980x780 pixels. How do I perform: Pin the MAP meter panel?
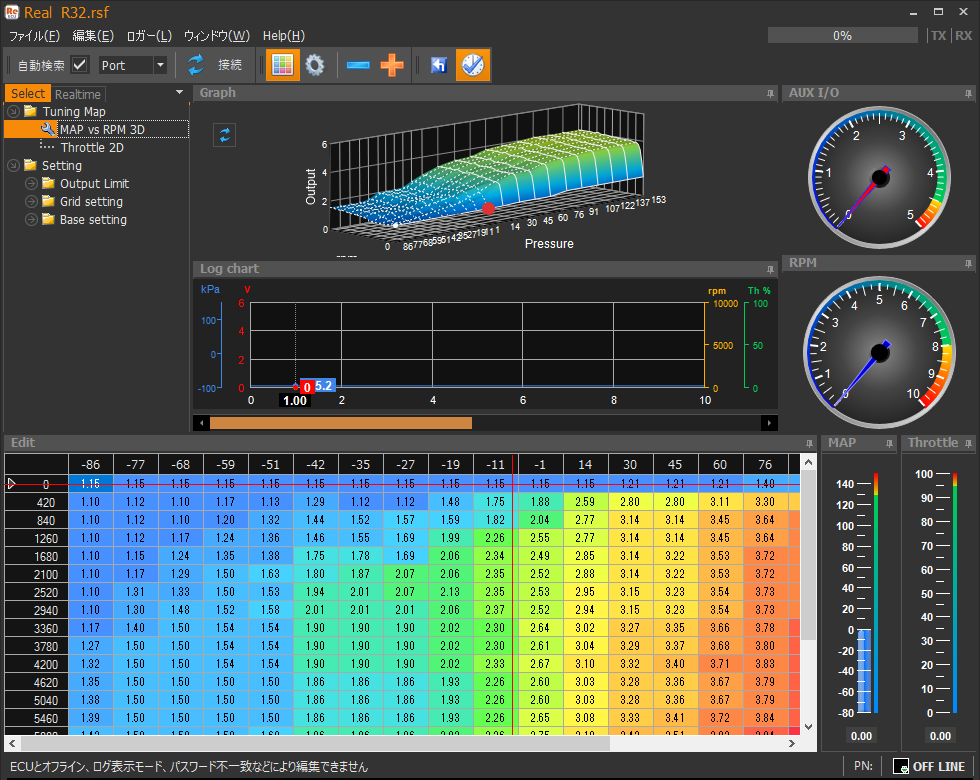[889, 444]
